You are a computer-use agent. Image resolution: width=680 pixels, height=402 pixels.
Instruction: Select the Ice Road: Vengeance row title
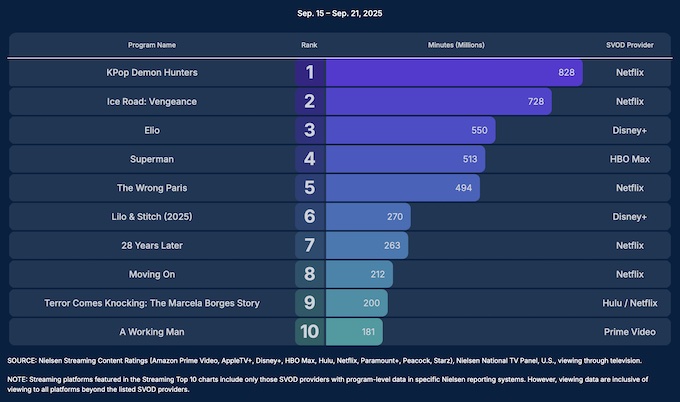[152, 102]
